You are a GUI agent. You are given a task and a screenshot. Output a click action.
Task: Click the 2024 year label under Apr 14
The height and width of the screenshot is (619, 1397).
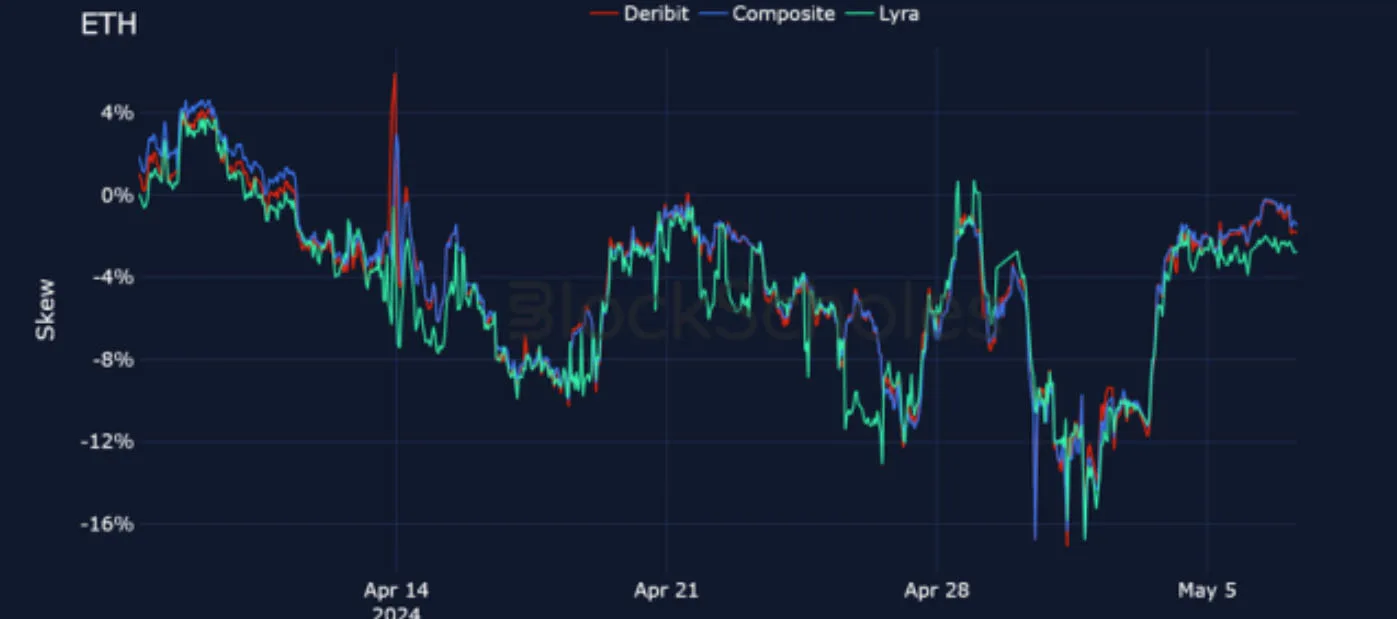pyautogui.click(x=396, y=612)
